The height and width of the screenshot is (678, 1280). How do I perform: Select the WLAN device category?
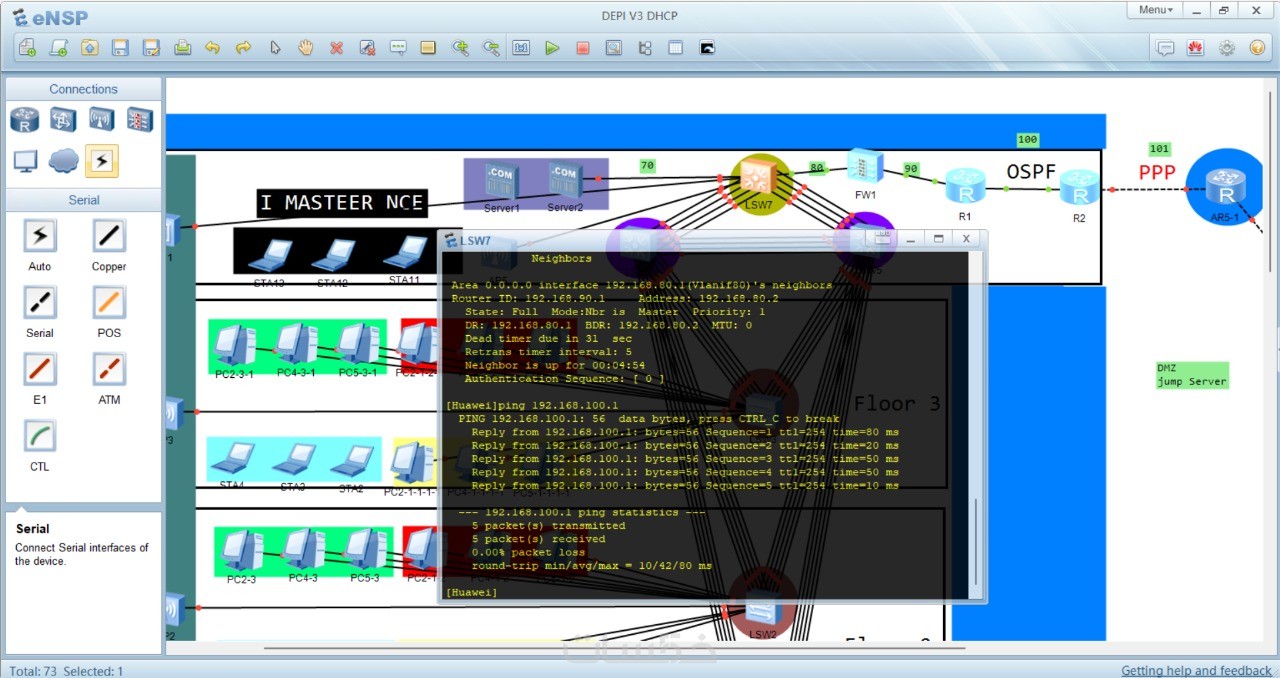pos(102,120)
